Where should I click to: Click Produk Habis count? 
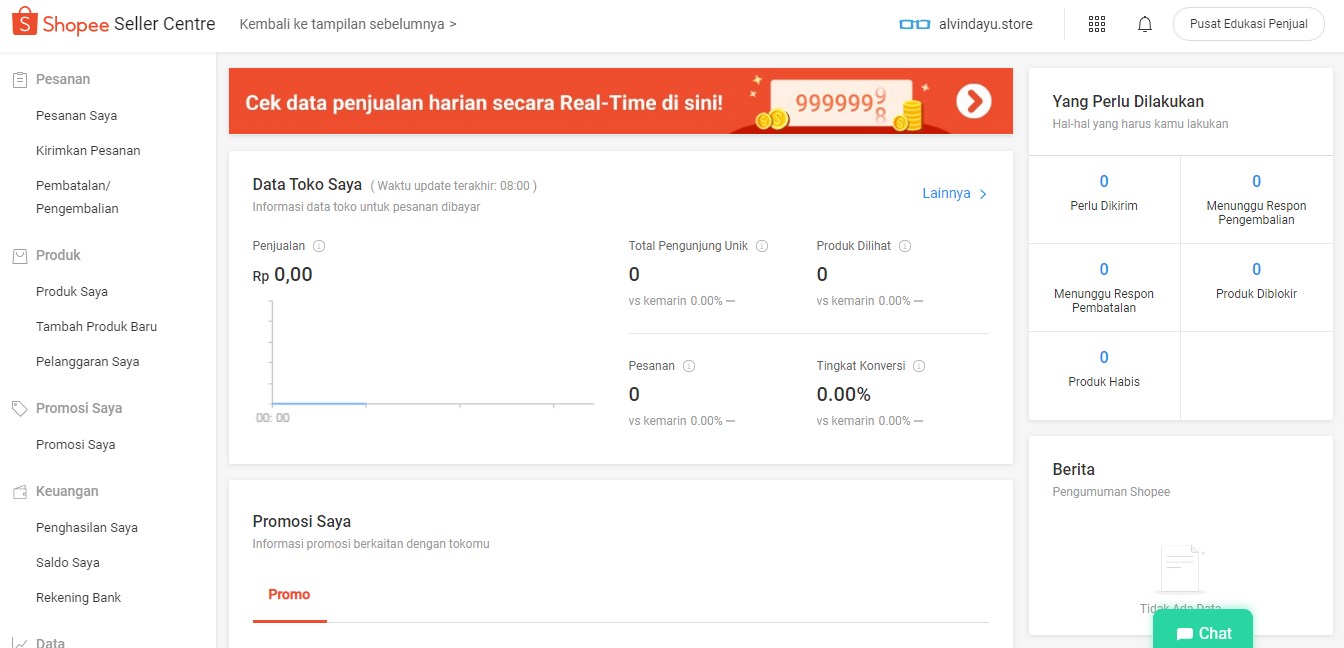click(1104, 358)
